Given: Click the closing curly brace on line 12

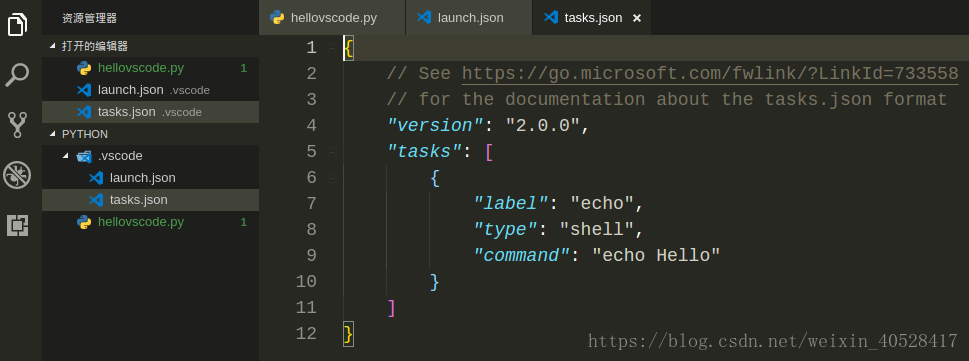Looking at the screenshot, I should pos(349,334).
